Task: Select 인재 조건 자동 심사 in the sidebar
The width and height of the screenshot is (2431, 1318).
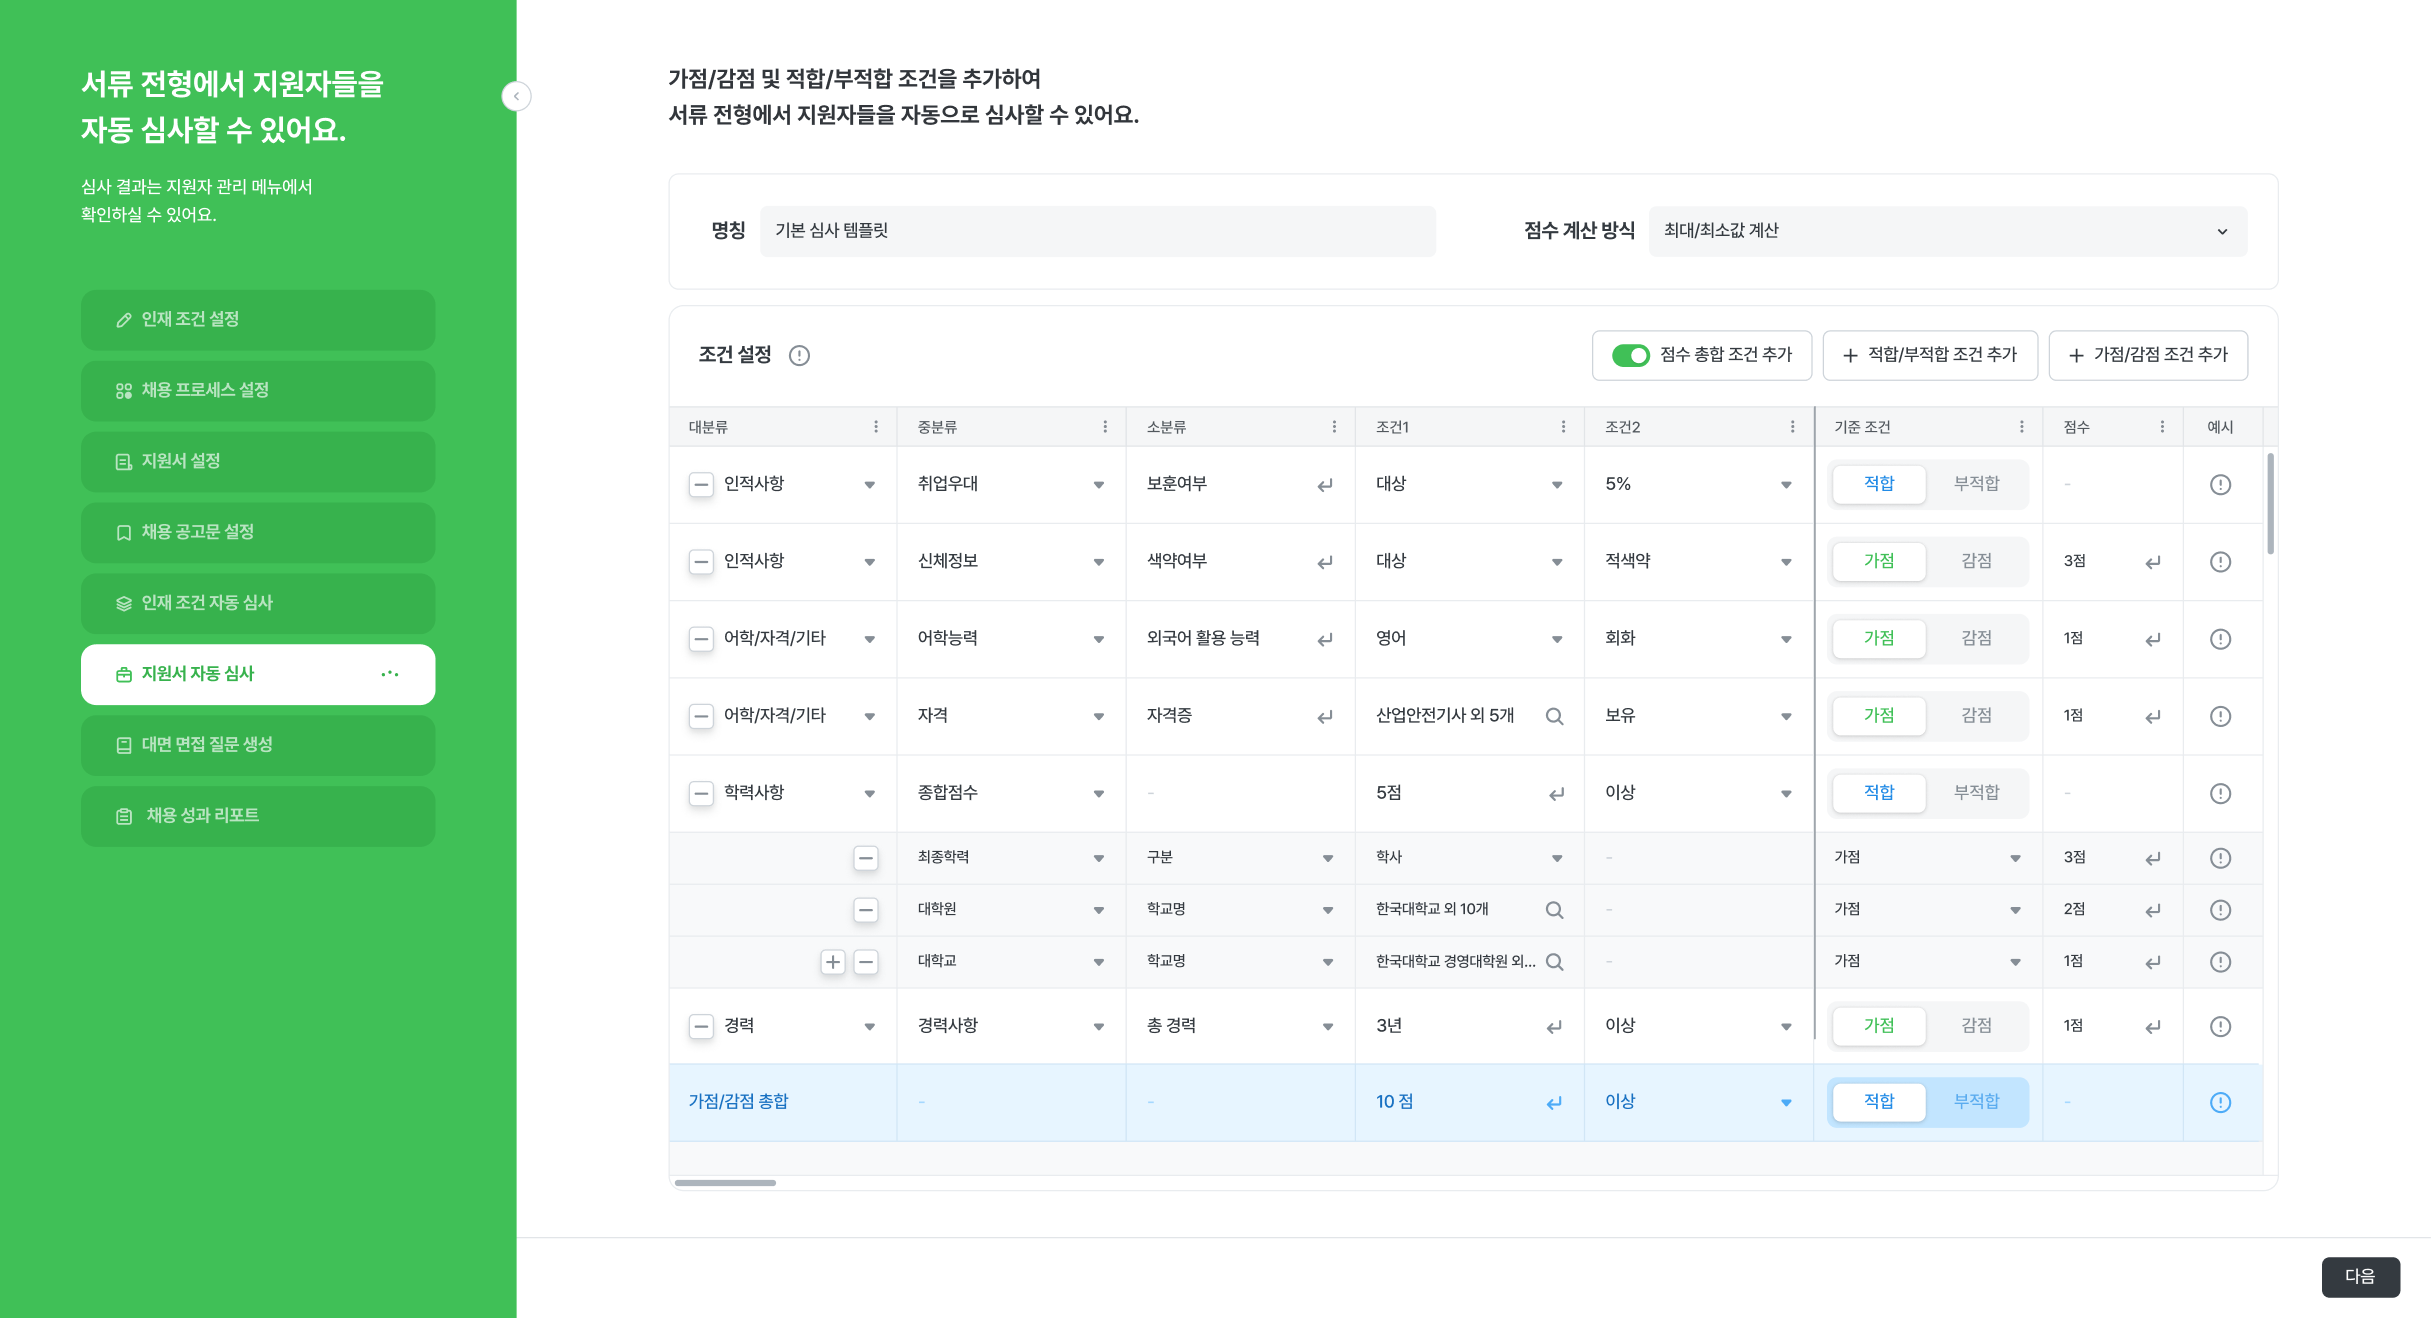Action: pos(257,603)
